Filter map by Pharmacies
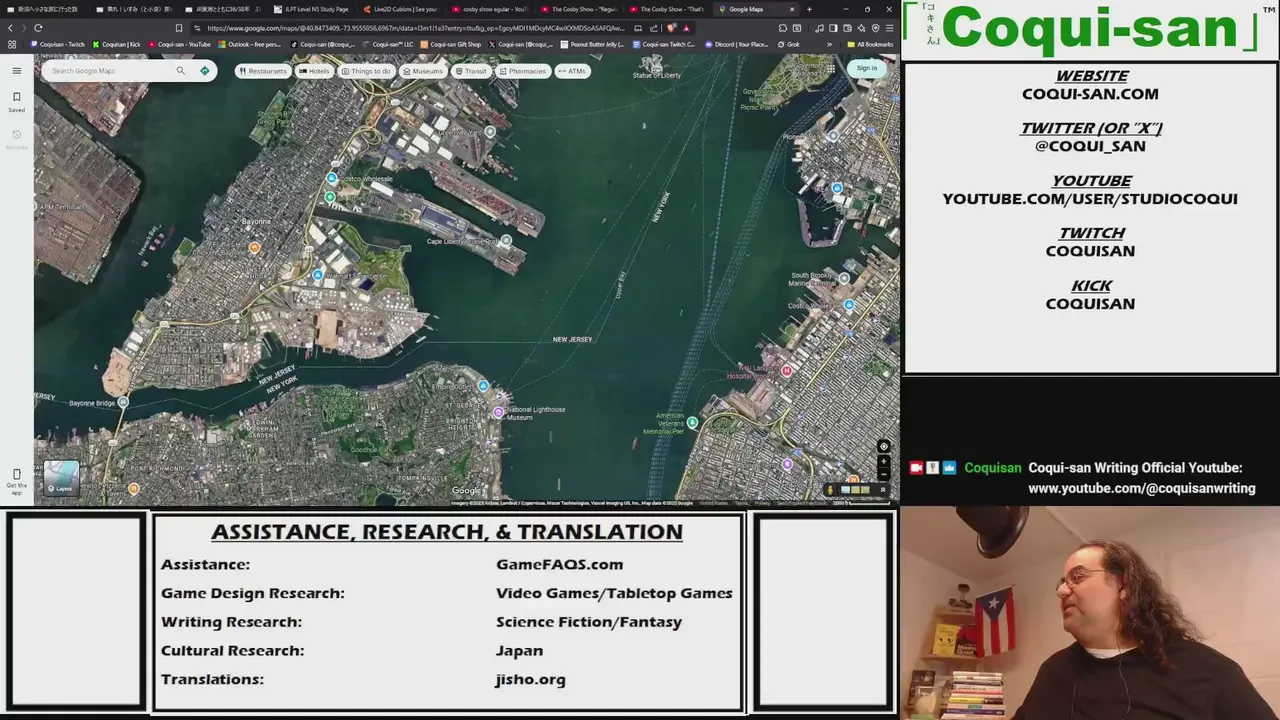 coord(523,71)
